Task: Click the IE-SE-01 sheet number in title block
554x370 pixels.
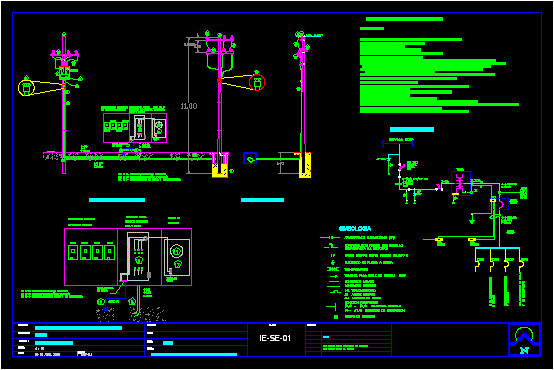Action: pyautogui.click(x=275, y=338)
